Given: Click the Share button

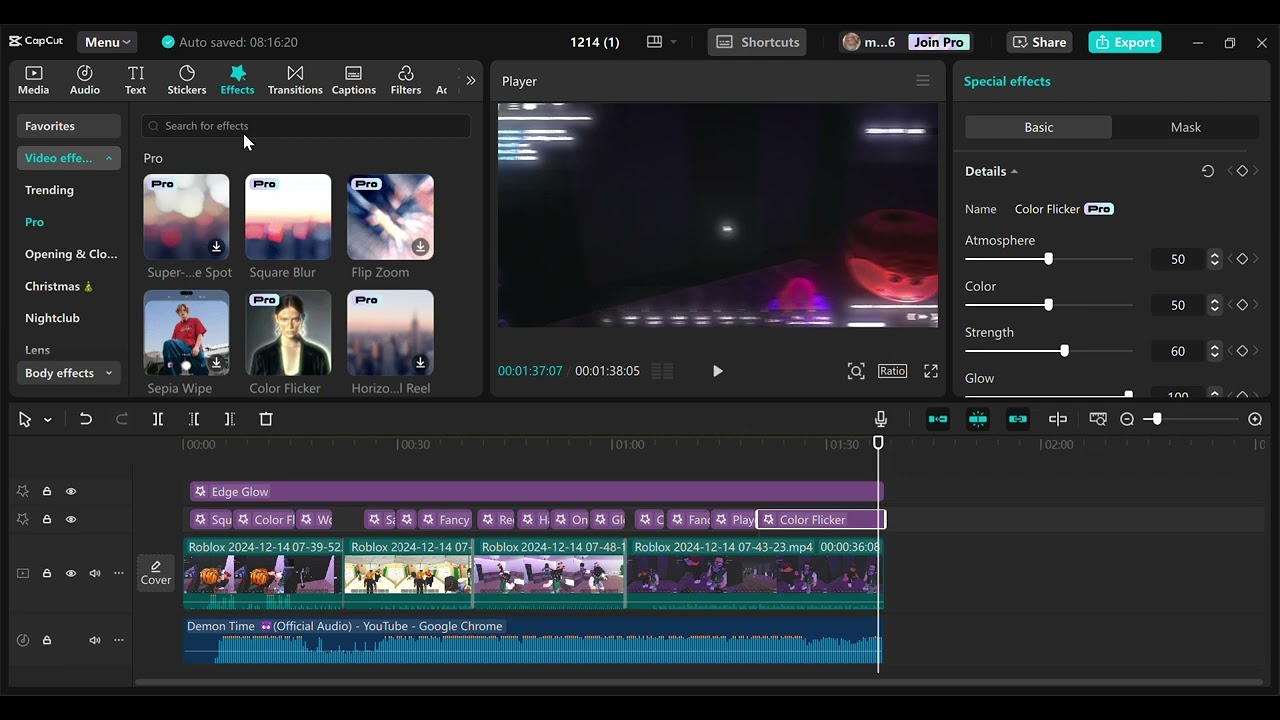Looking at the screenshot, I should [x=1039, y=42].
